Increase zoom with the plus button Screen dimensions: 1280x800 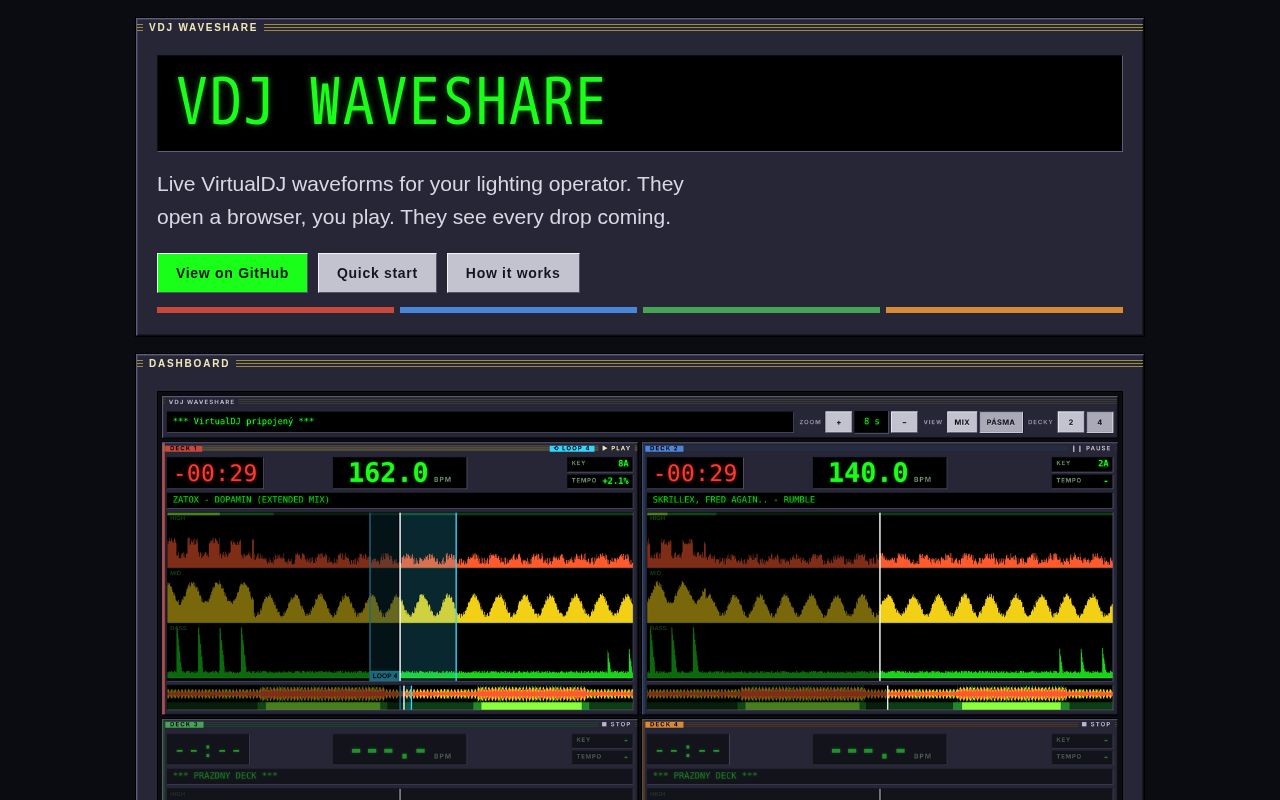coord(839,422)
